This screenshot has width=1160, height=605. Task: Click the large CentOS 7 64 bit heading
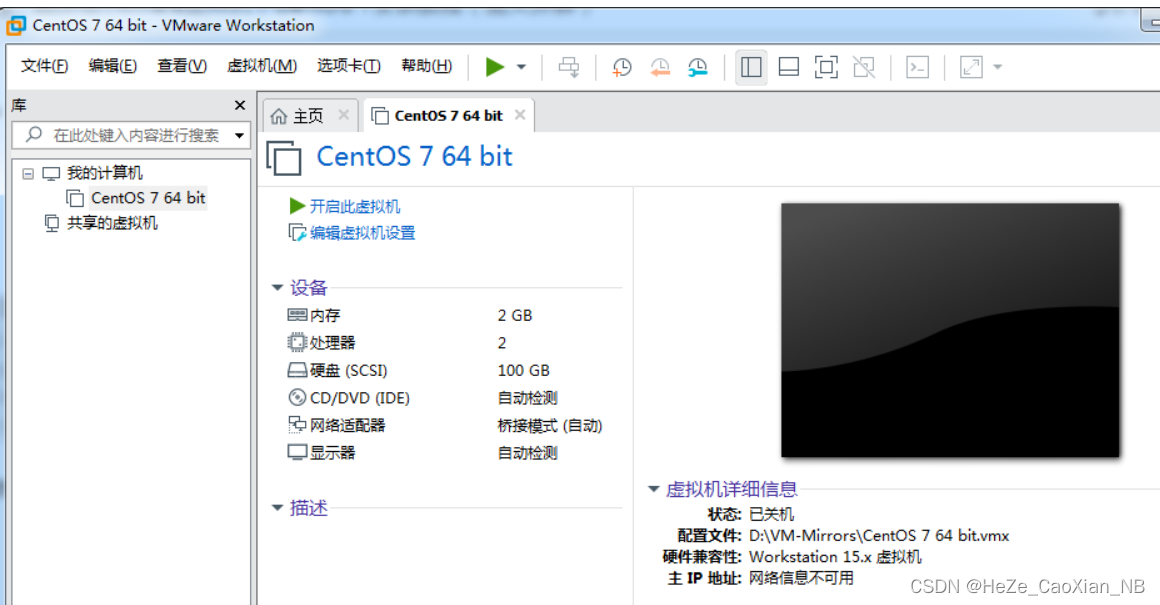[x=414, y=157]
